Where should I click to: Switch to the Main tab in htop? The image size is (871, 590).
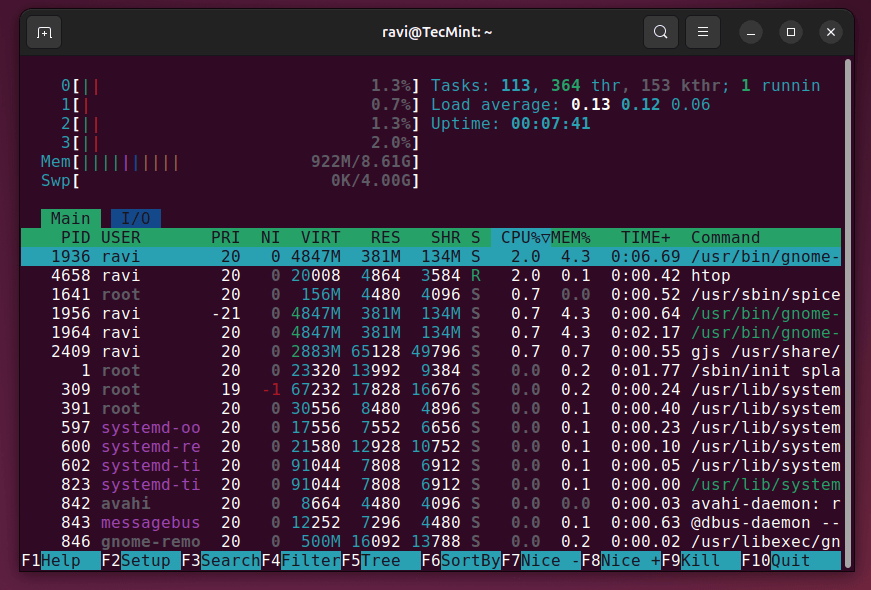(71, 218)
